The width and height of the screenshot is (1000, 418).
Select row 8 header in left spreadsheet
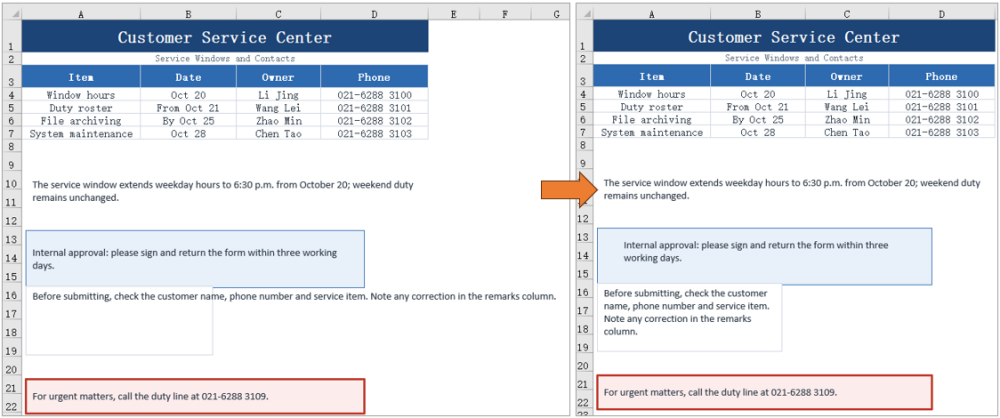coord(10,147)
